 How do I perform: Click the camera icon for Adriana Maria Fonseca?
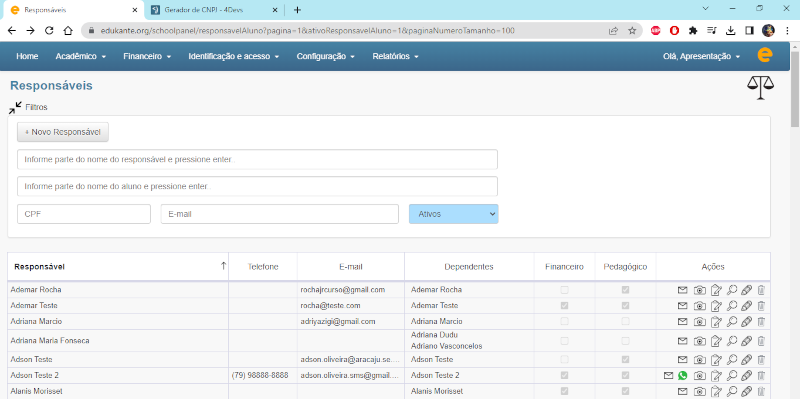[x=700, y=341]
